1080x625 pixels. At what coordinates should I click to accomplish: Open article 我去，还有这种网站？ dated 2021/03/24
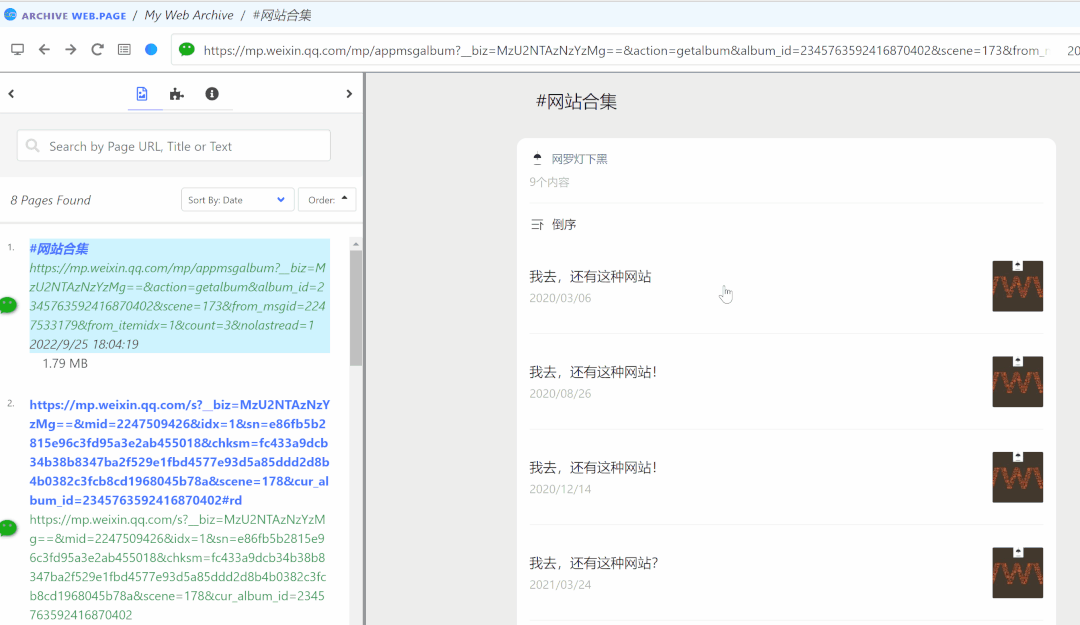point(594,563)
